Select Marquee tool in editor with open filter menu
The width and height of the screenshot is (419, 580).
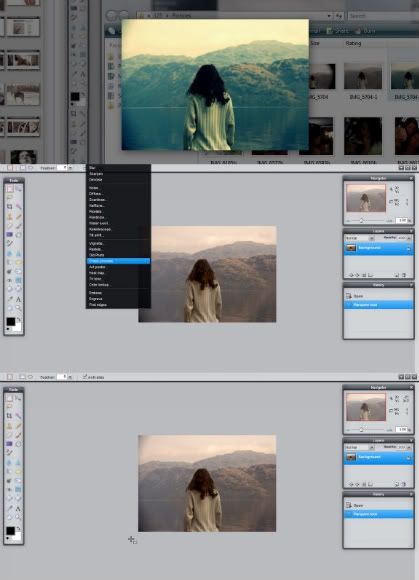(x=10, y=189)
